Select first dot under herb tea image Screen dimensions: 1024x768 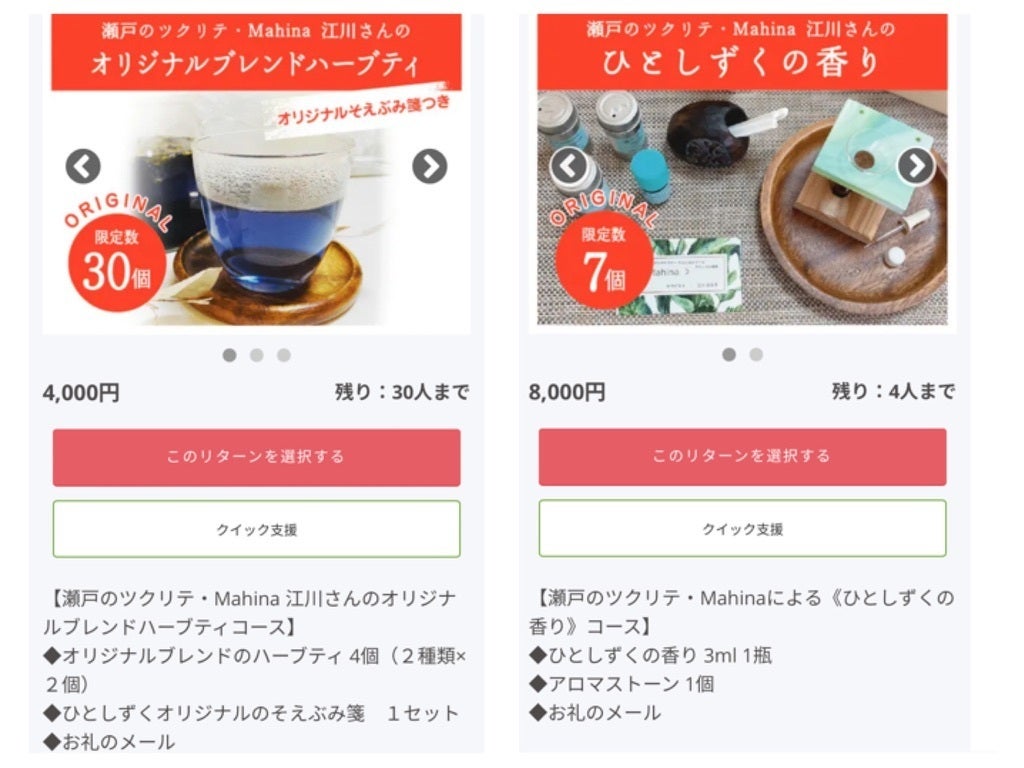pos(229,355)
